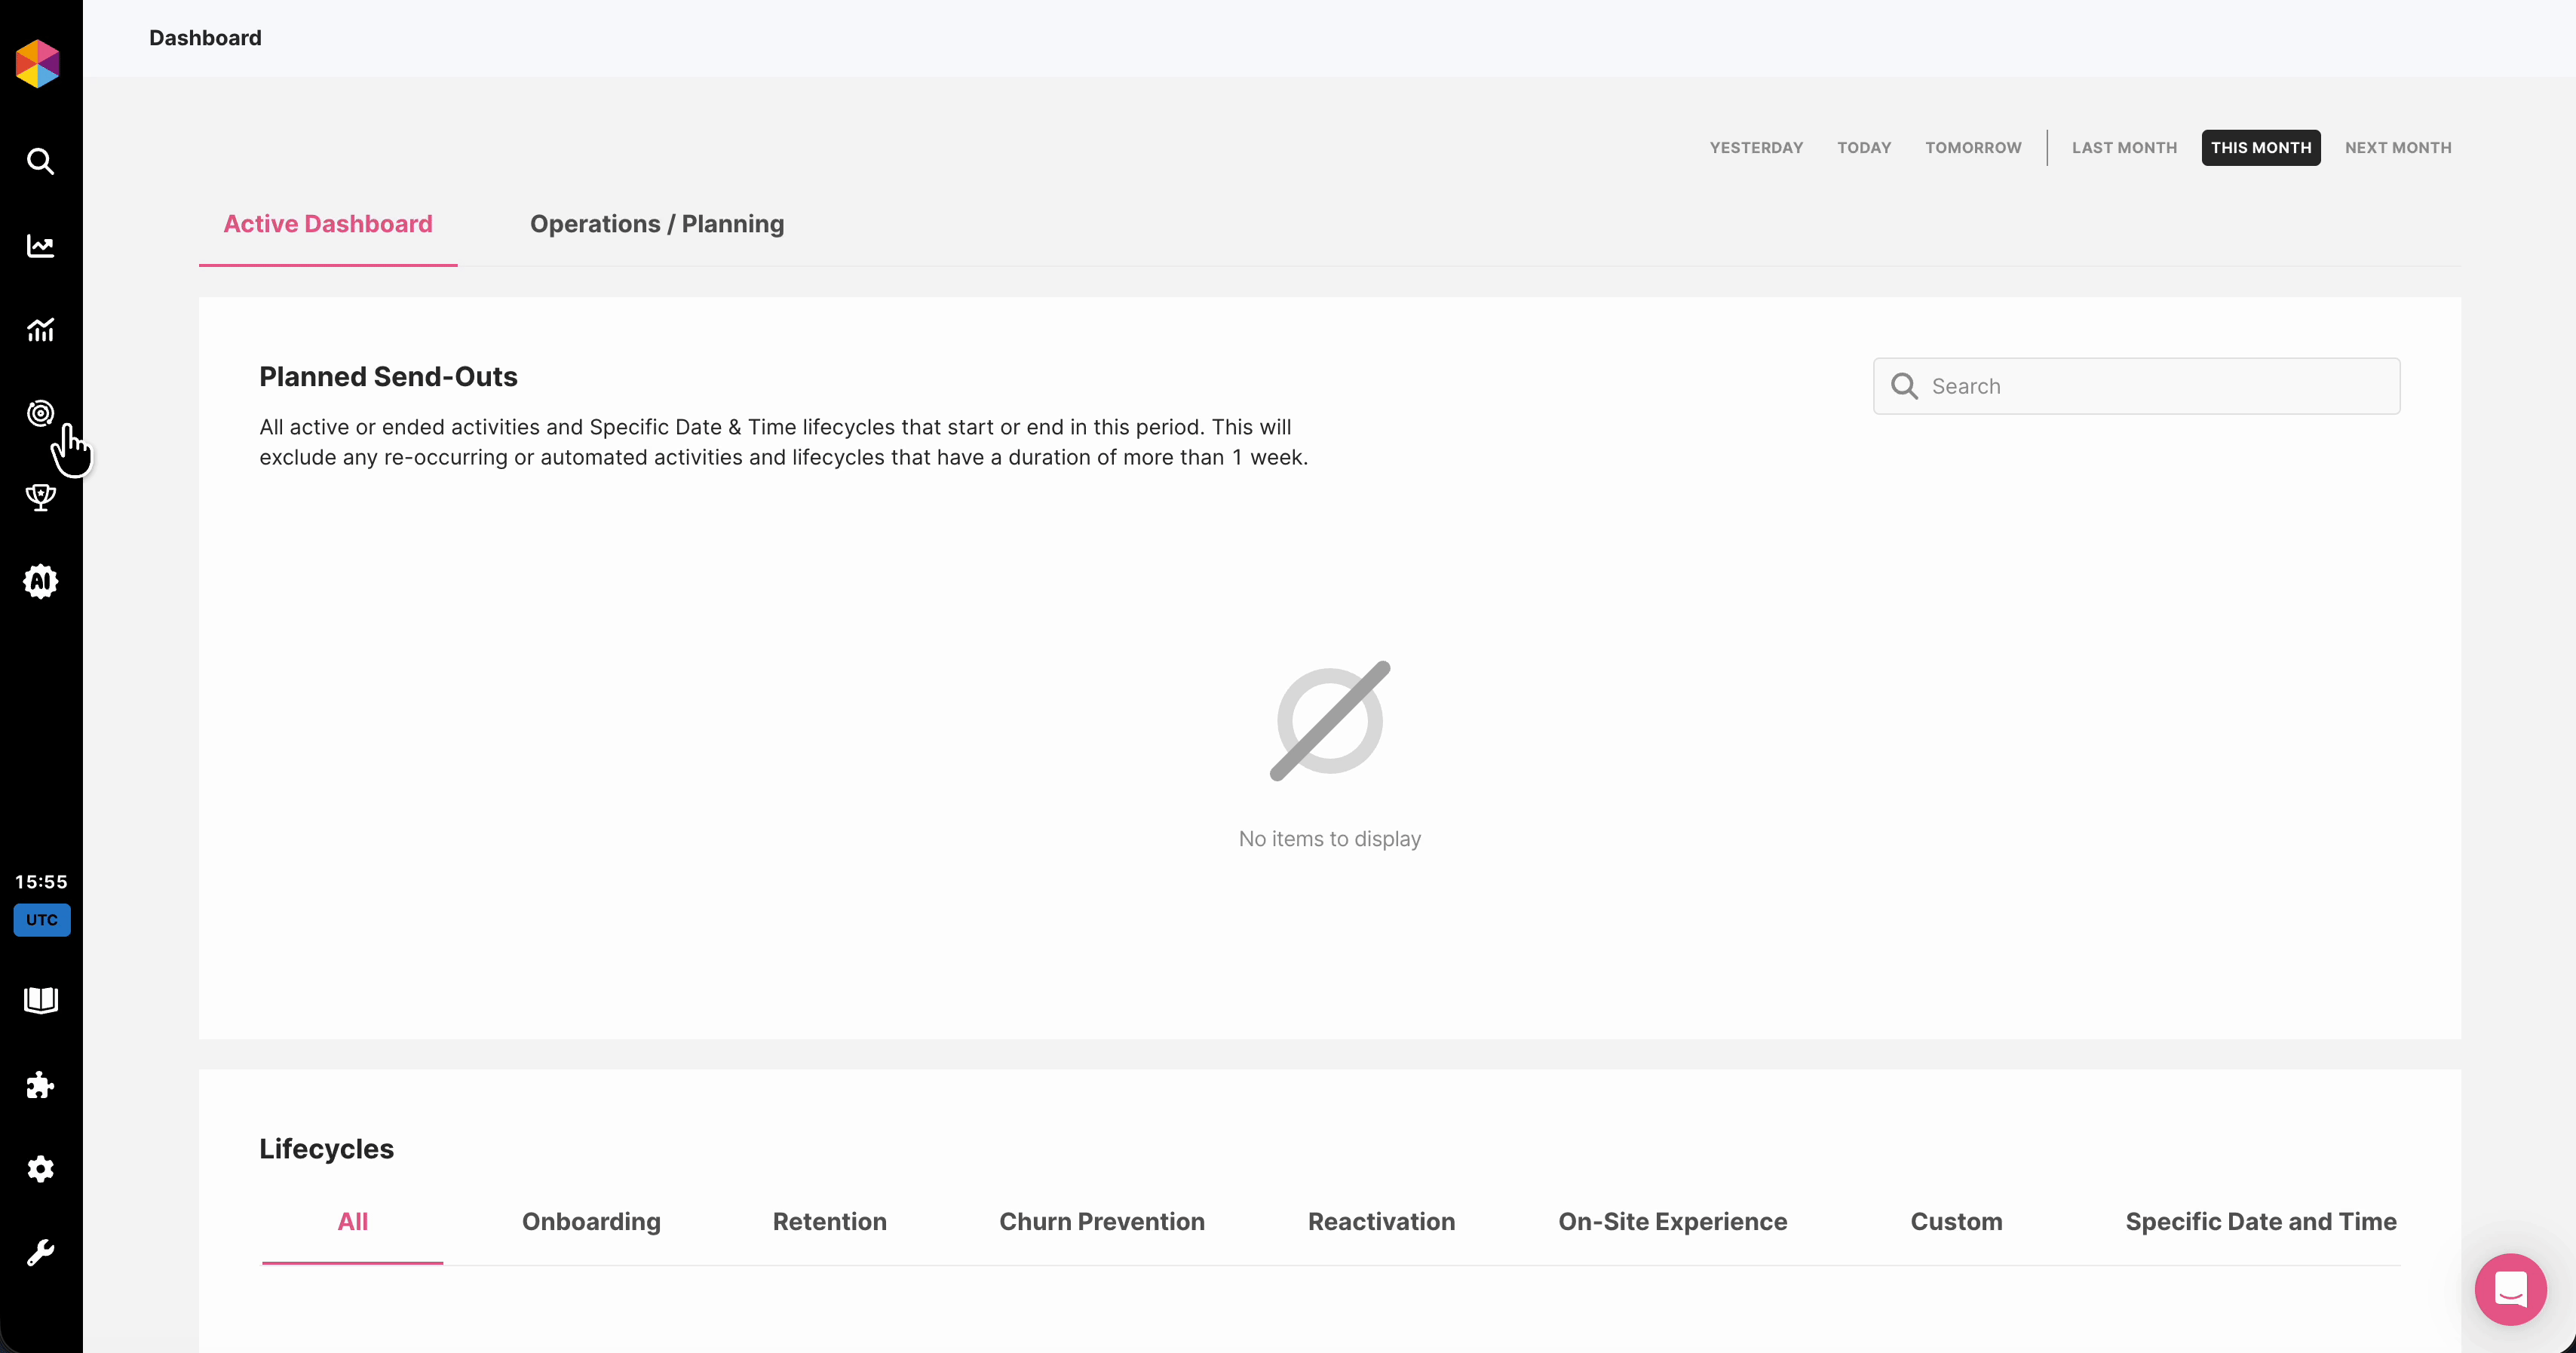2576x1353 pixels.
Task: Open the AI gear sidebar icon
Action: point(40,581)
